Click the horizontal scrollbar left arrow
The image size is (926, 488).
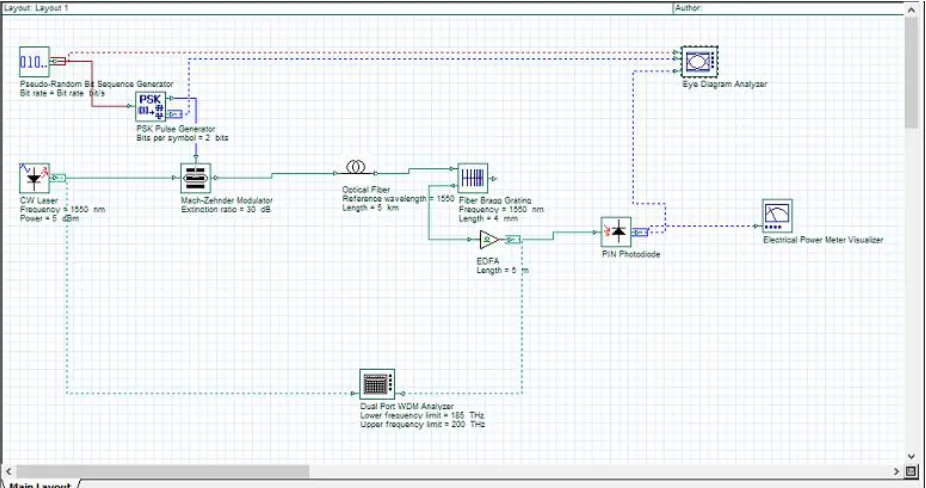8,471
